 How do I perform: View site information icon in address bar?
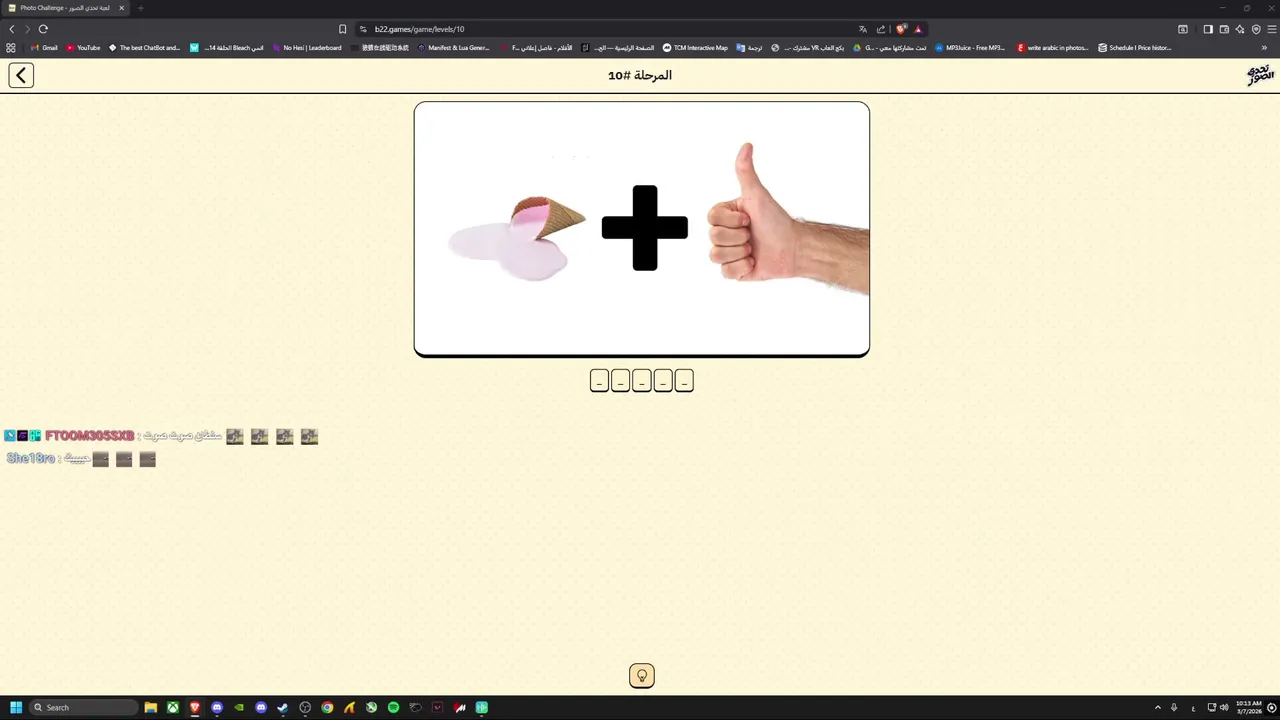tap(363, 29)
